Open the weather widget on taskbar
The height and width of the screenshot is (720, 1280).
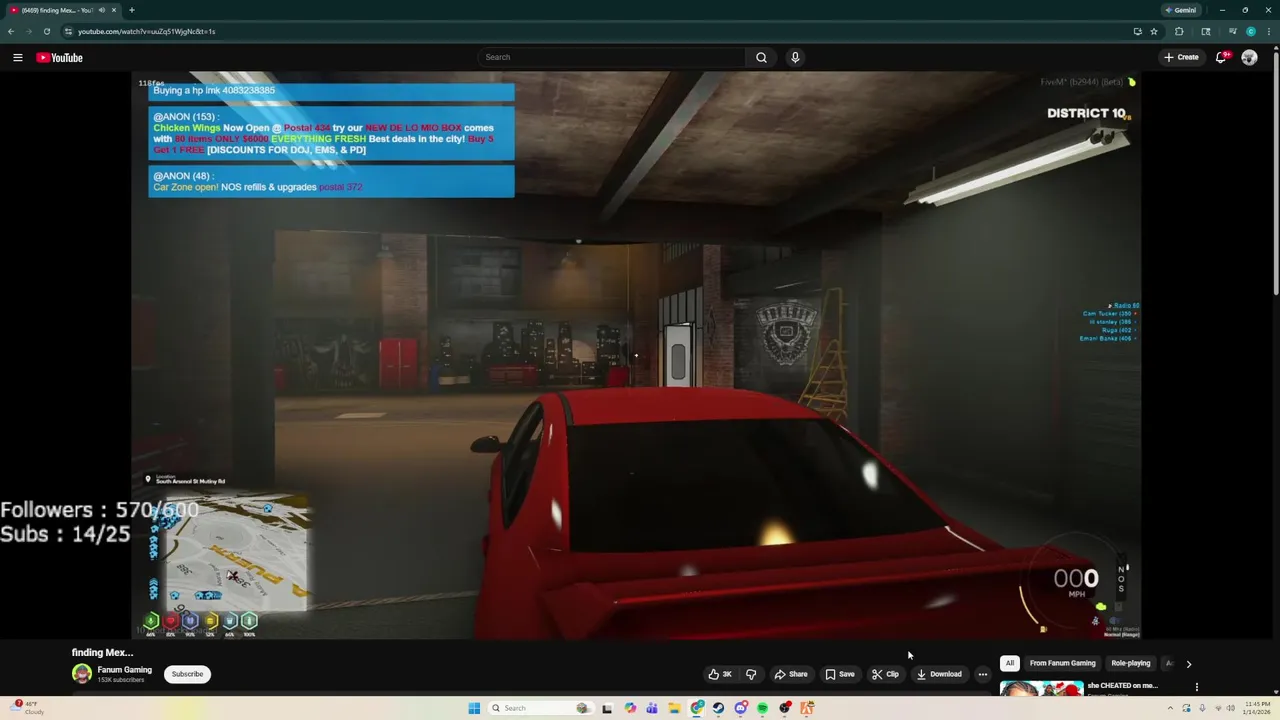[27, 708]
